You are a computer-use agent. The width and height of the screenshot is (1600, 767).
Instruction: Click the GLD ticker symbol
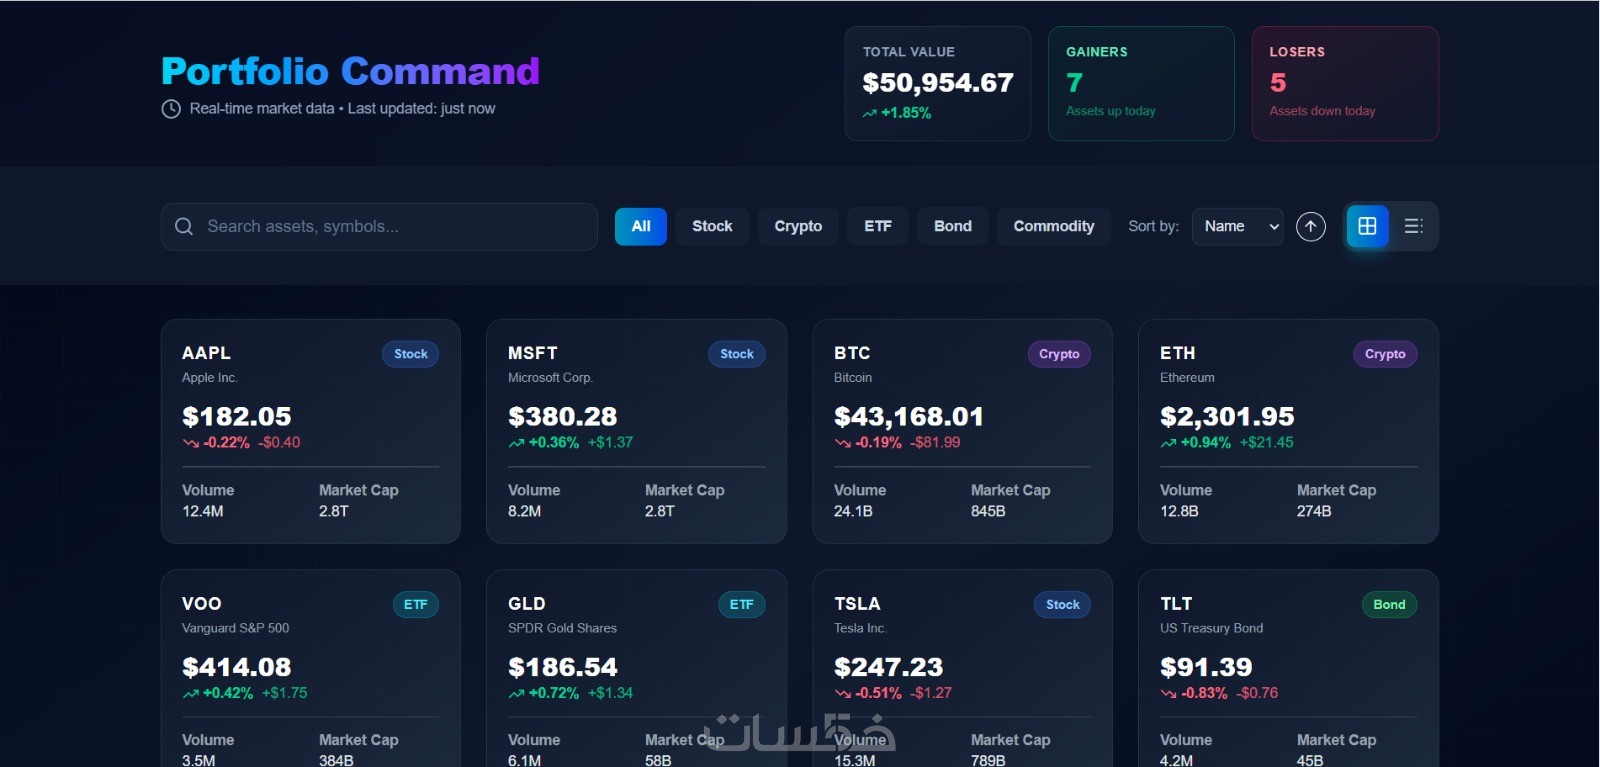click(x=527, y=604)
